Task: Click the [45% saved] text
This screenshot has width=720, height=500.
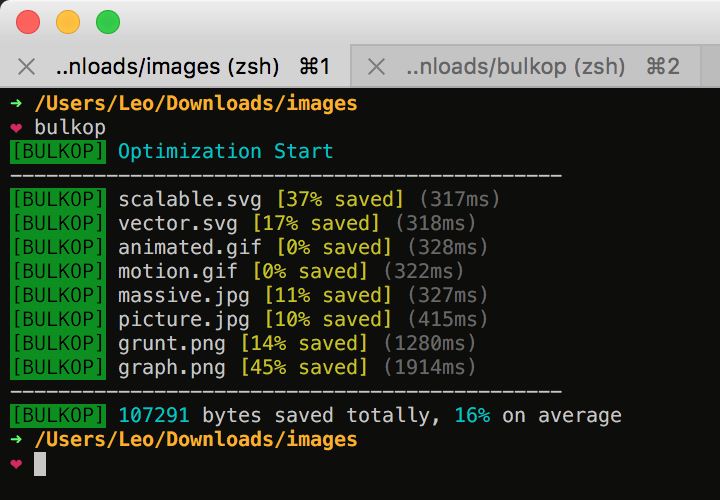Action: [304, 368]
